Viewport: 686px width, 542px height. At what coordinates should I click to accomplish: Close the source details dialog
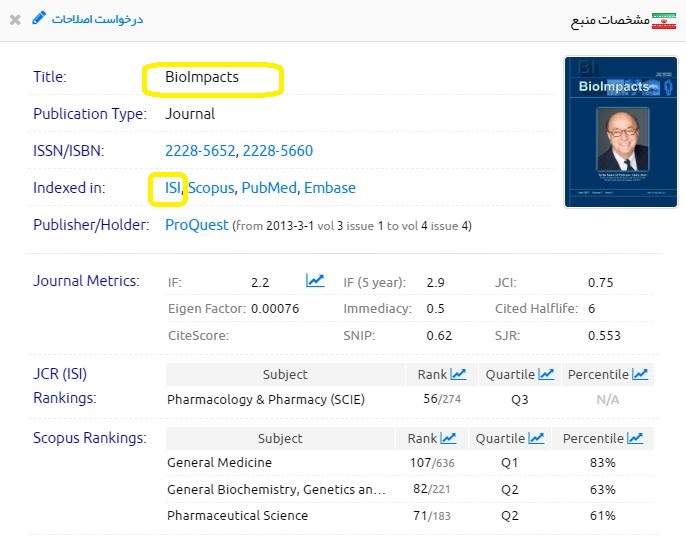(15, 19)
